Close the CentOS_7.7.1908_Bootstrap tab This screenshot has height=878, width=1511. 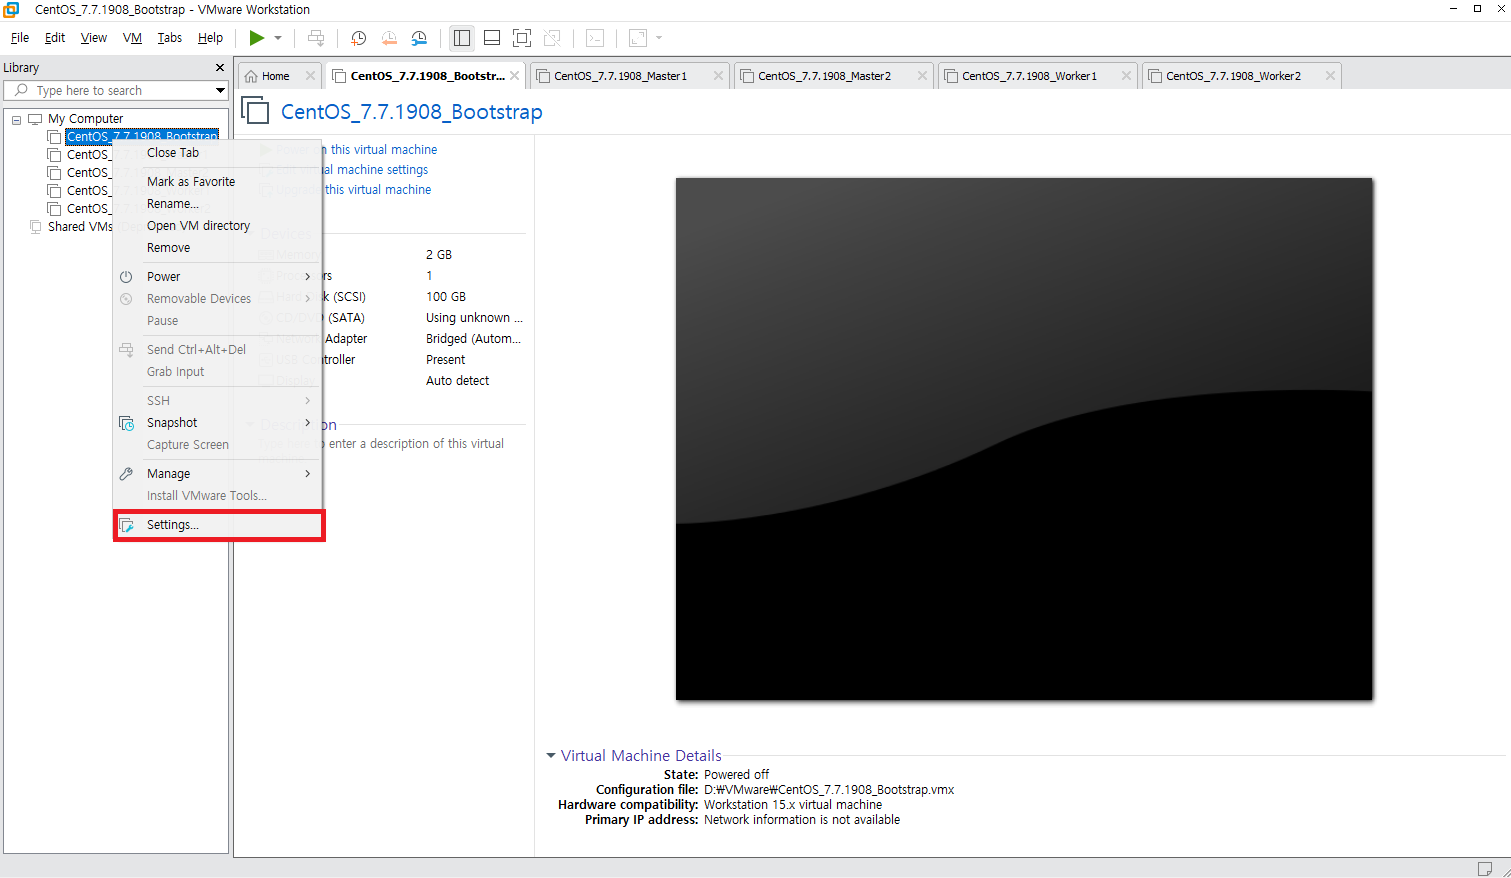(514, 76)
